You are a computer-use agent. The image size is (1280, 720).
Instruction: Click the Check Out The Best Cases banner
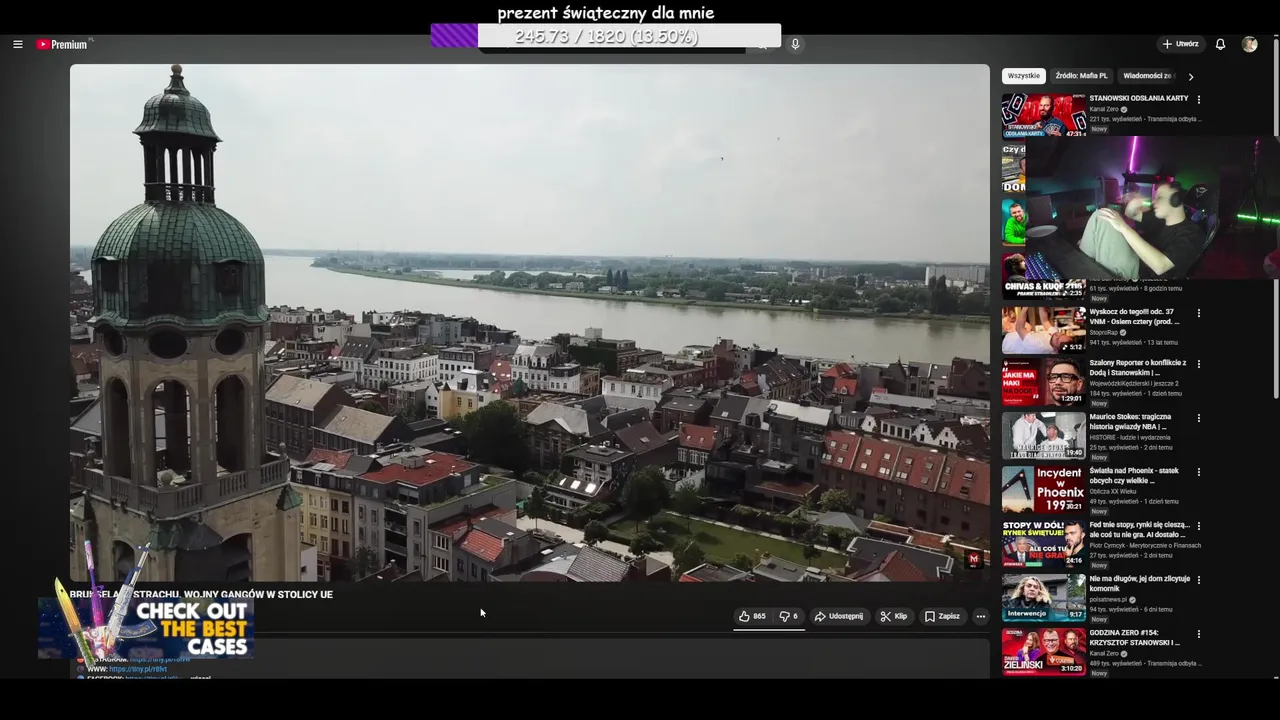(146, 626)
